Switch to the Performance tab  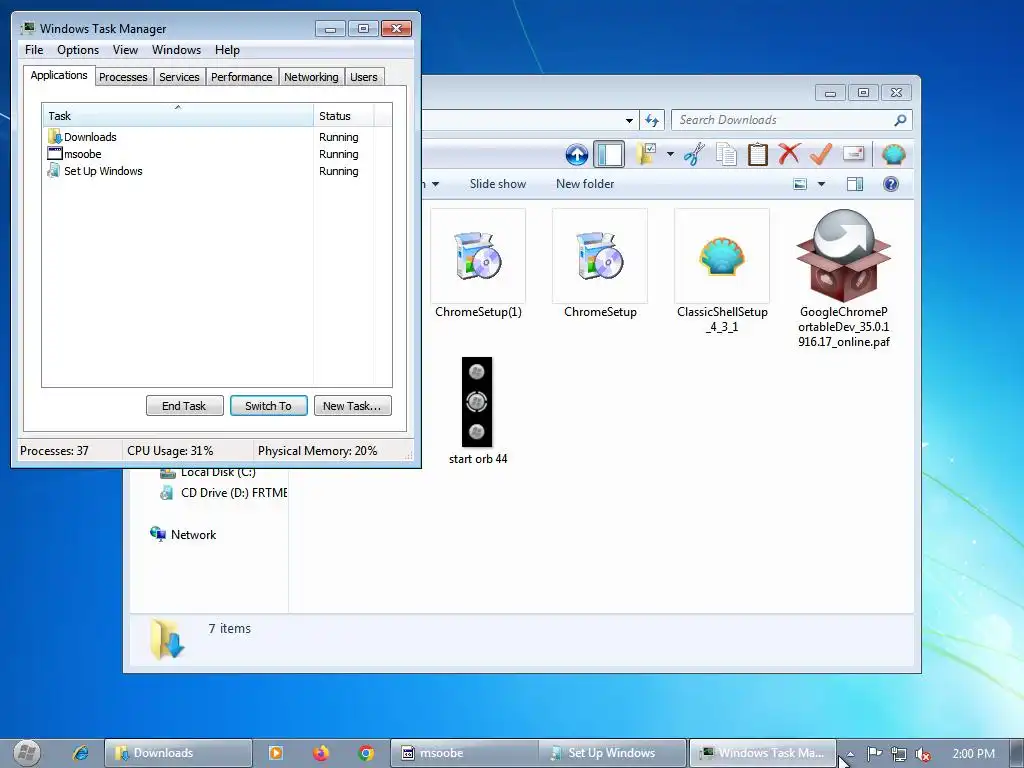coord(242,77)
